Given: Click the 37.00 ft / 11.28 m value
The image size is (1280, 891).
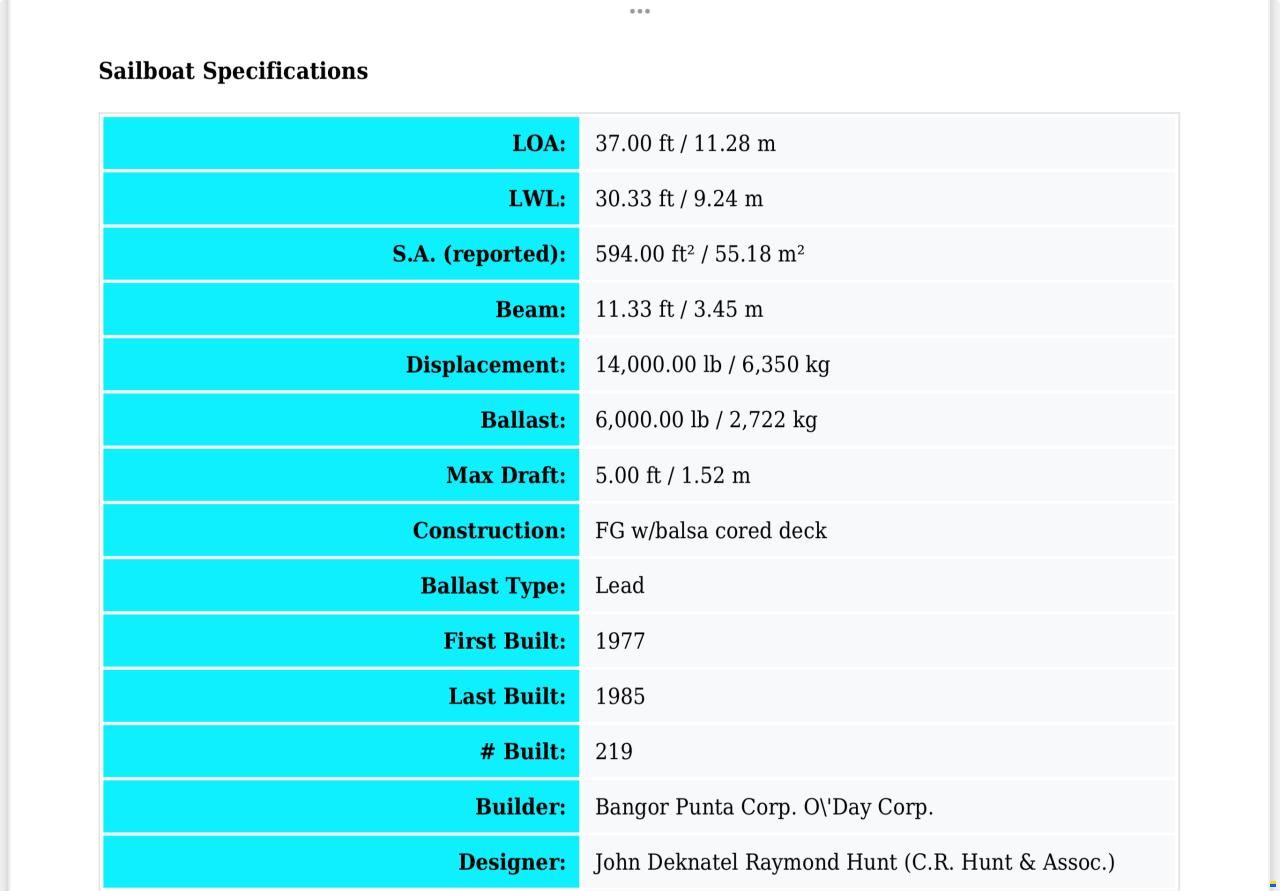Looking at the screenshot, I should click(685, 143).
